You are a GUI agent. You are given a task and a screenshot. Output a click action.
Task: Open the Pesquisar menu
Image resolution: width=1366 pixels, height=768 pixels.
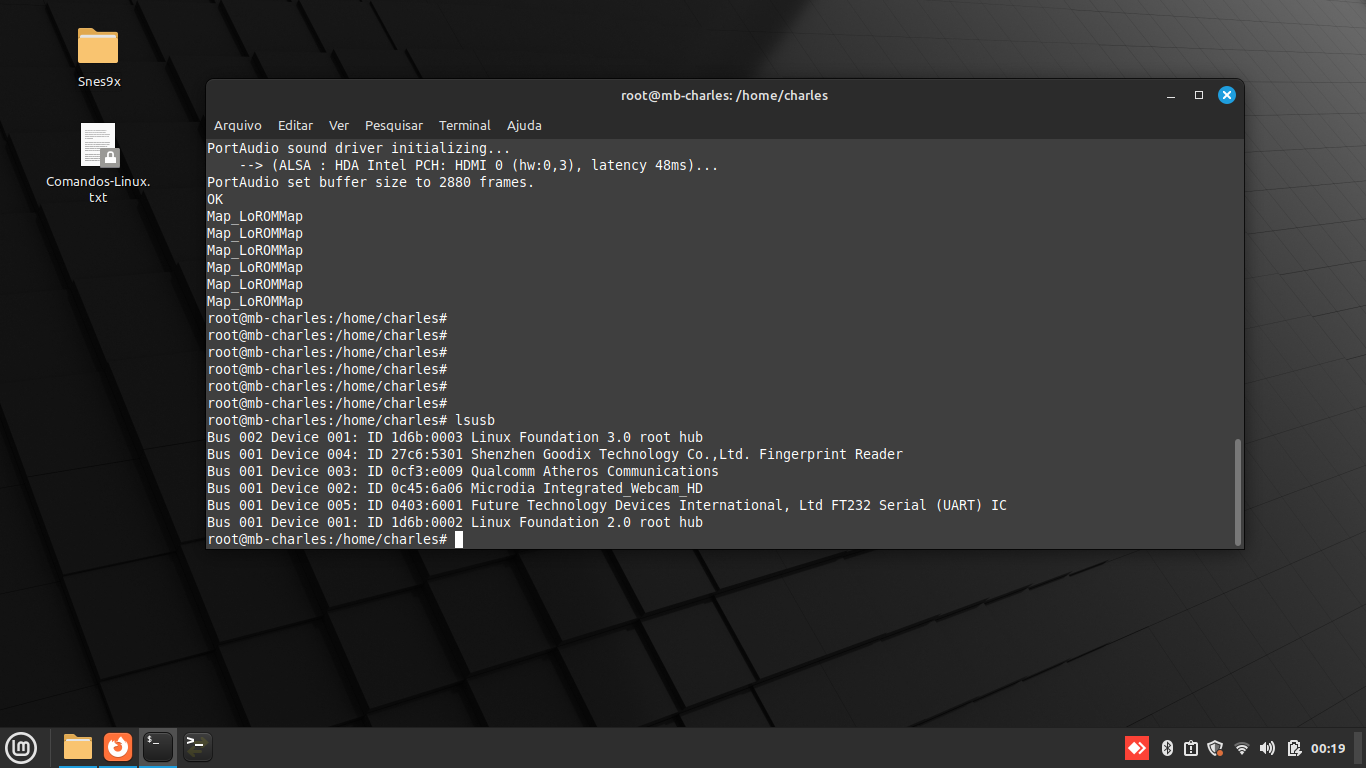[x=394, y=125]
